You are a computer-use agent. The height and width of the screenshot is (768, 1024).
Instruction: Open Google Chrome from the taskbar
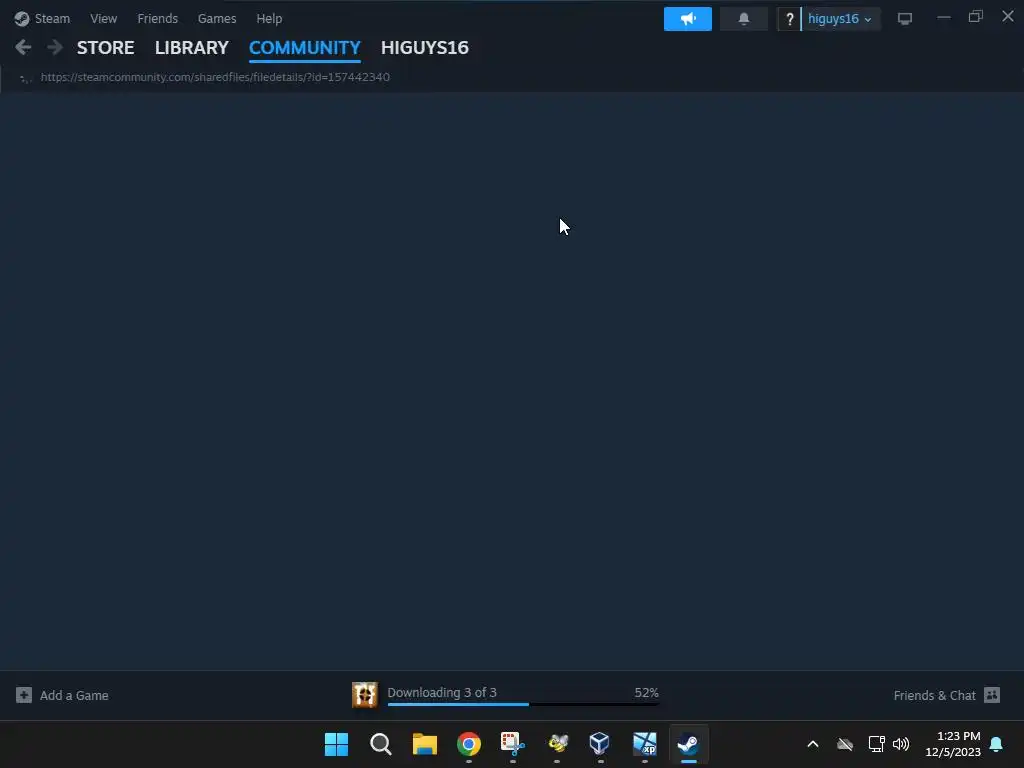pyautogui.click(x=468, y=744)
